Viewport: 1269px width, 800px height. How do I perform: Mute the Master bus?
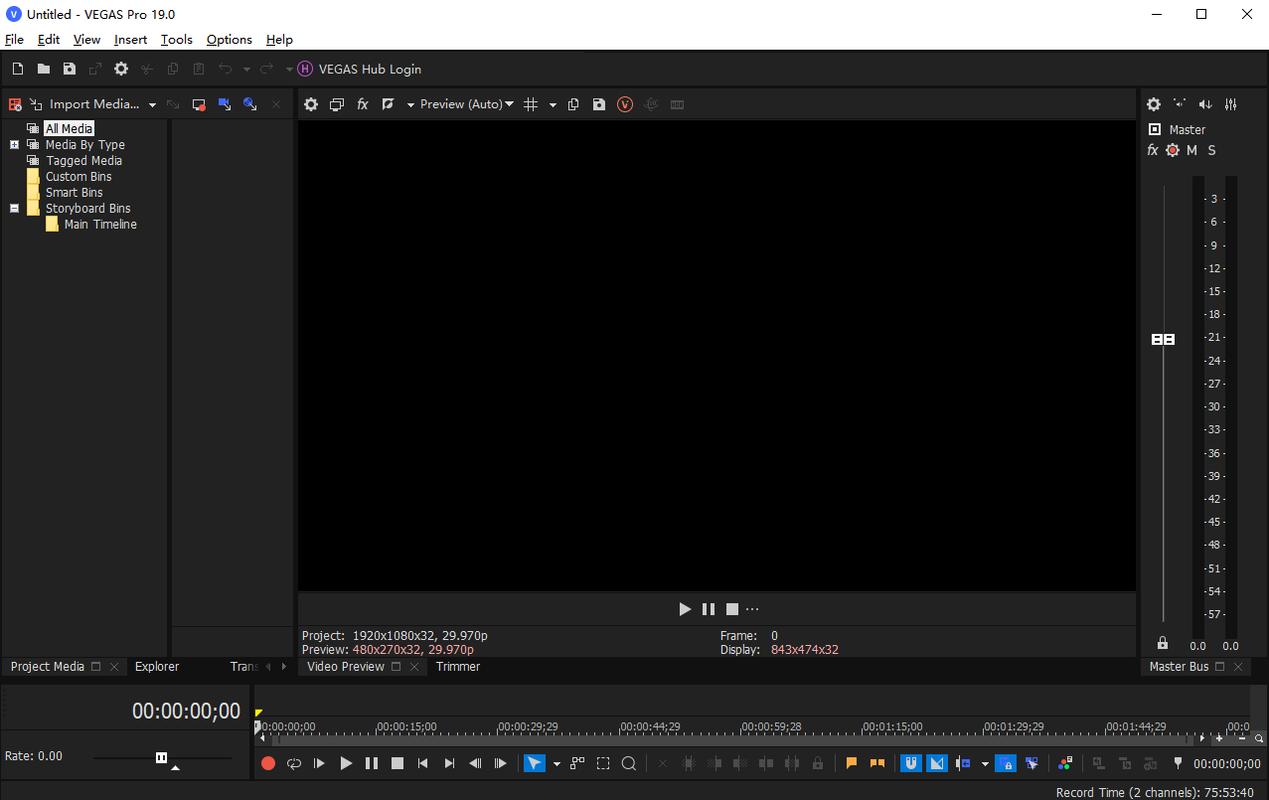1191,150
